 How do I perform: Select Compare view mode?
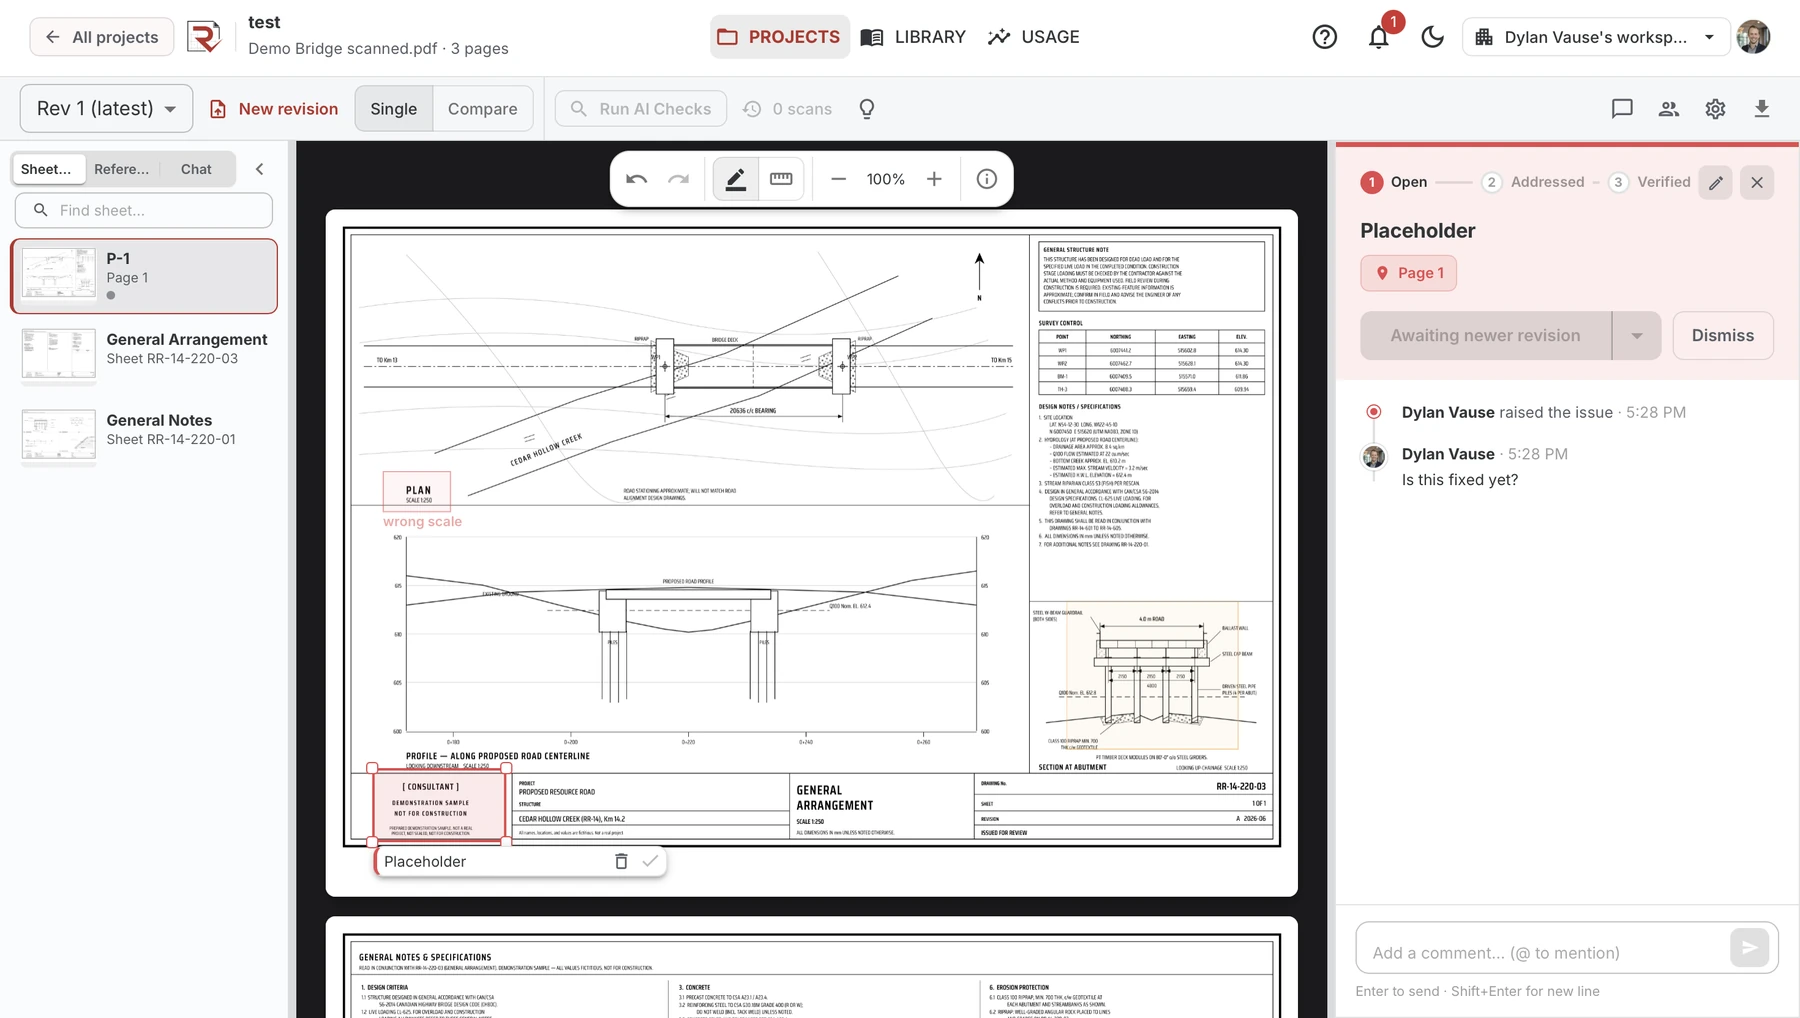click(x=482, y=109)
